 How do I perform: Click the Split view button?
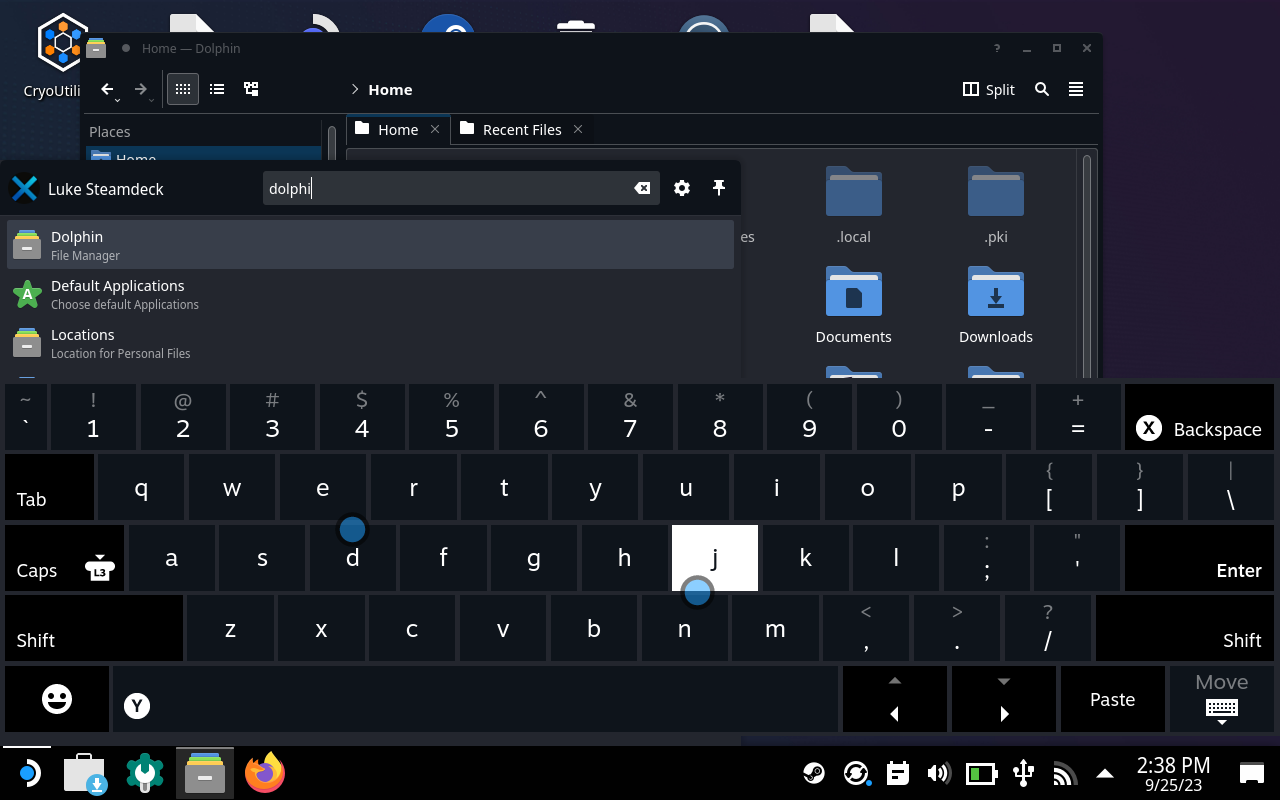click(x=988, y=89)
